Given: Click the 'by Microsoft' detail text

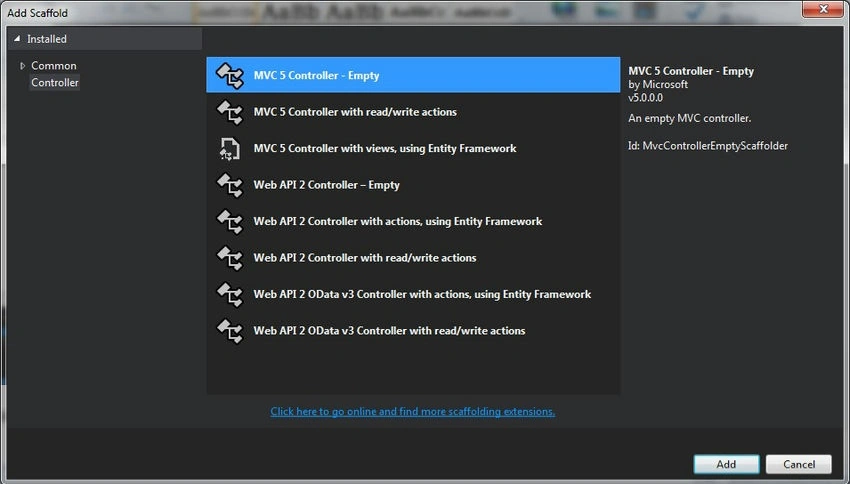Looking at the screenshot, I should point(658,85).
